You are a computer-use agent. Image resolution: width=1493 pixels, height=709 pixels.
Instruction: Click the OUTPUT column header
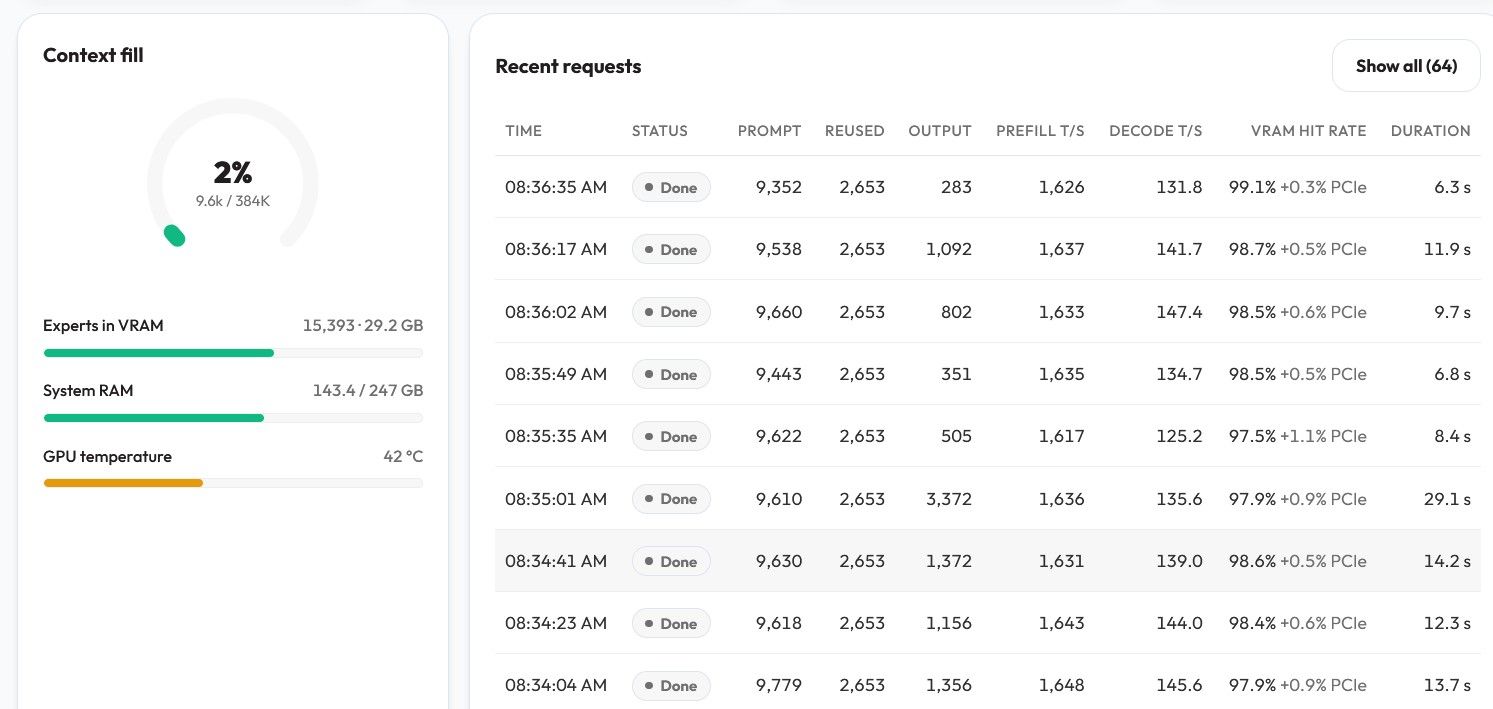pos(940,131)
